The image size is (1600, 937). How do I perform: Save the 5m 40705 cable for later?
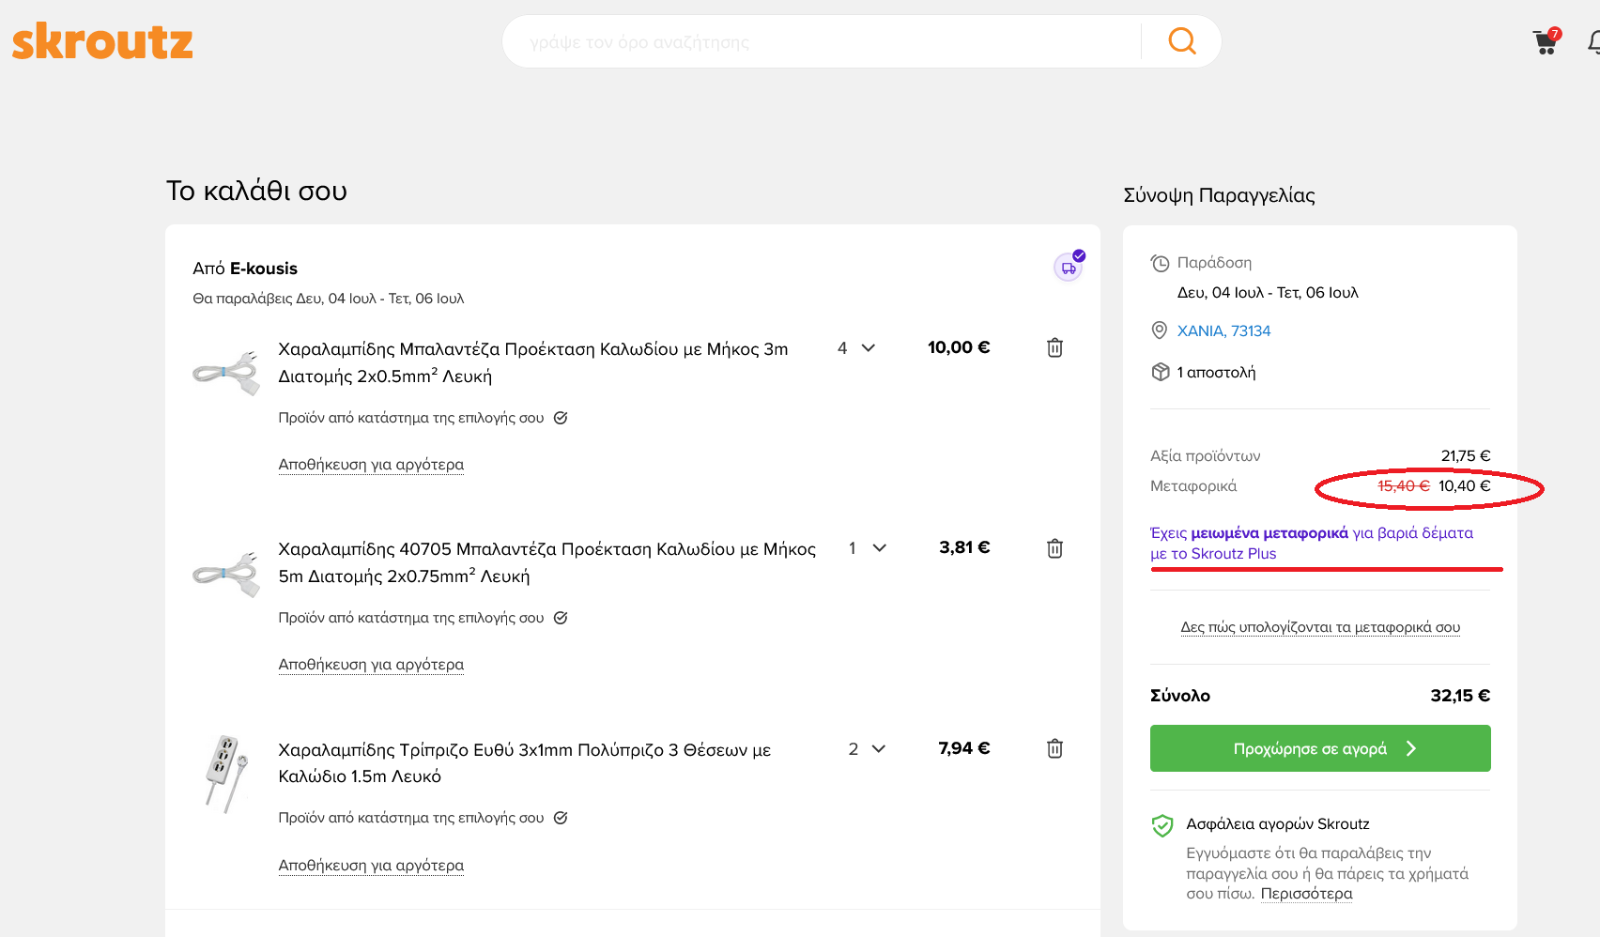tap(371, 665)
